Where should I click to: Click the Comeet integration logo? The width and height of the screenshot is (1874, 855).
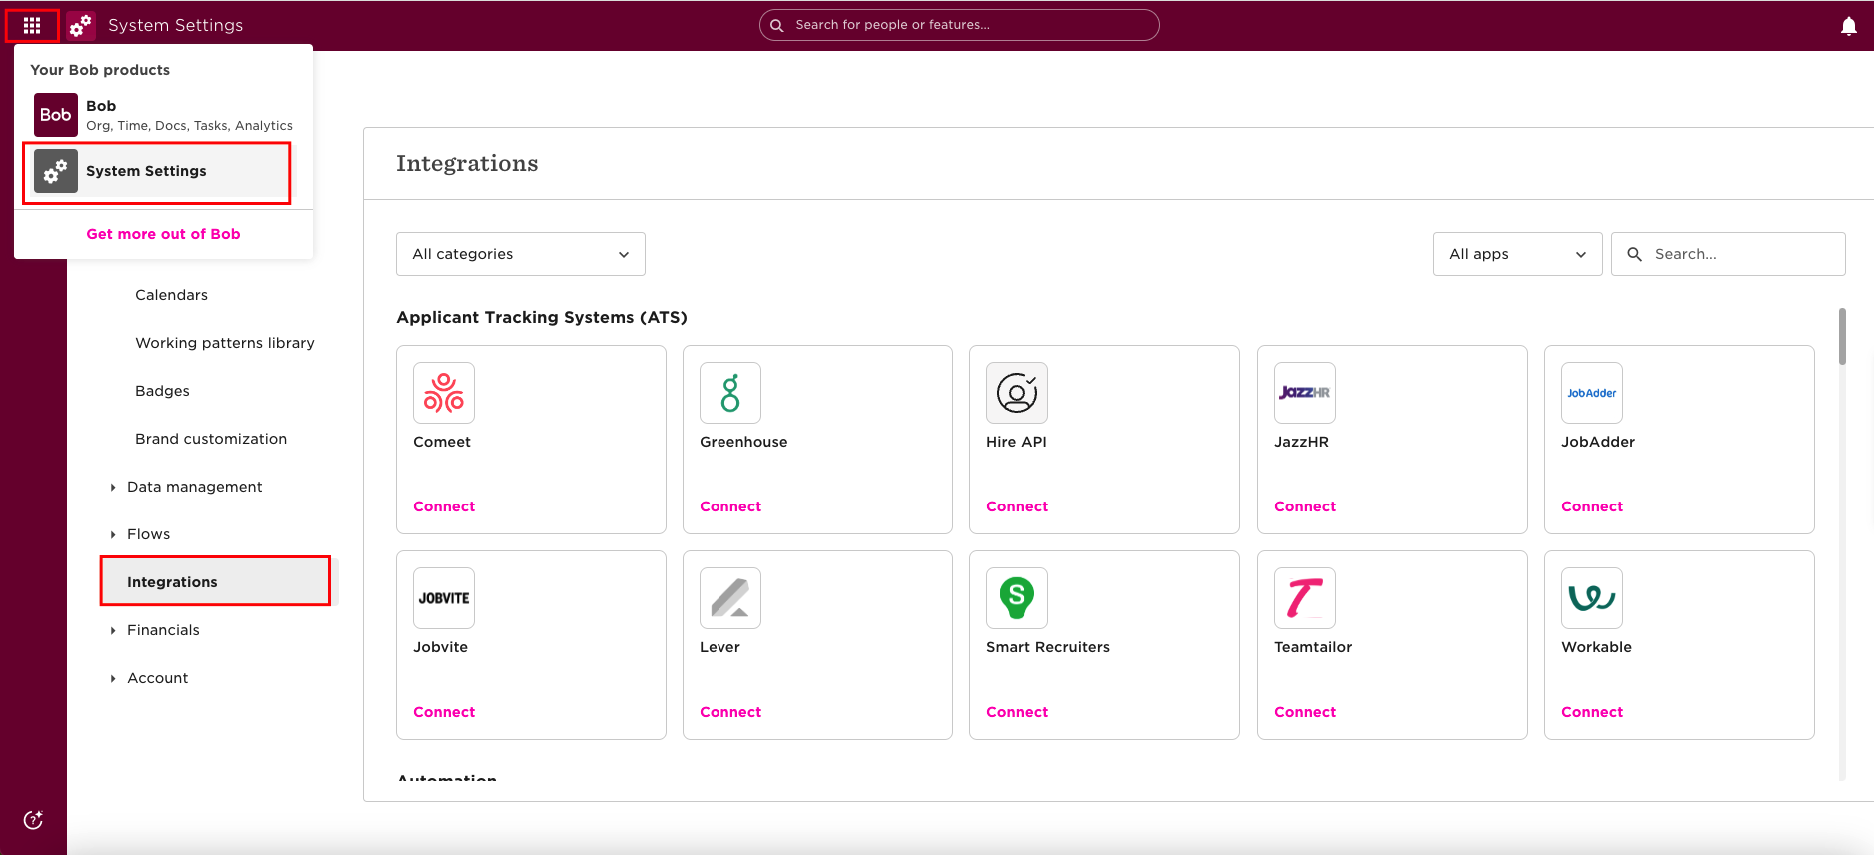(444, 393)
